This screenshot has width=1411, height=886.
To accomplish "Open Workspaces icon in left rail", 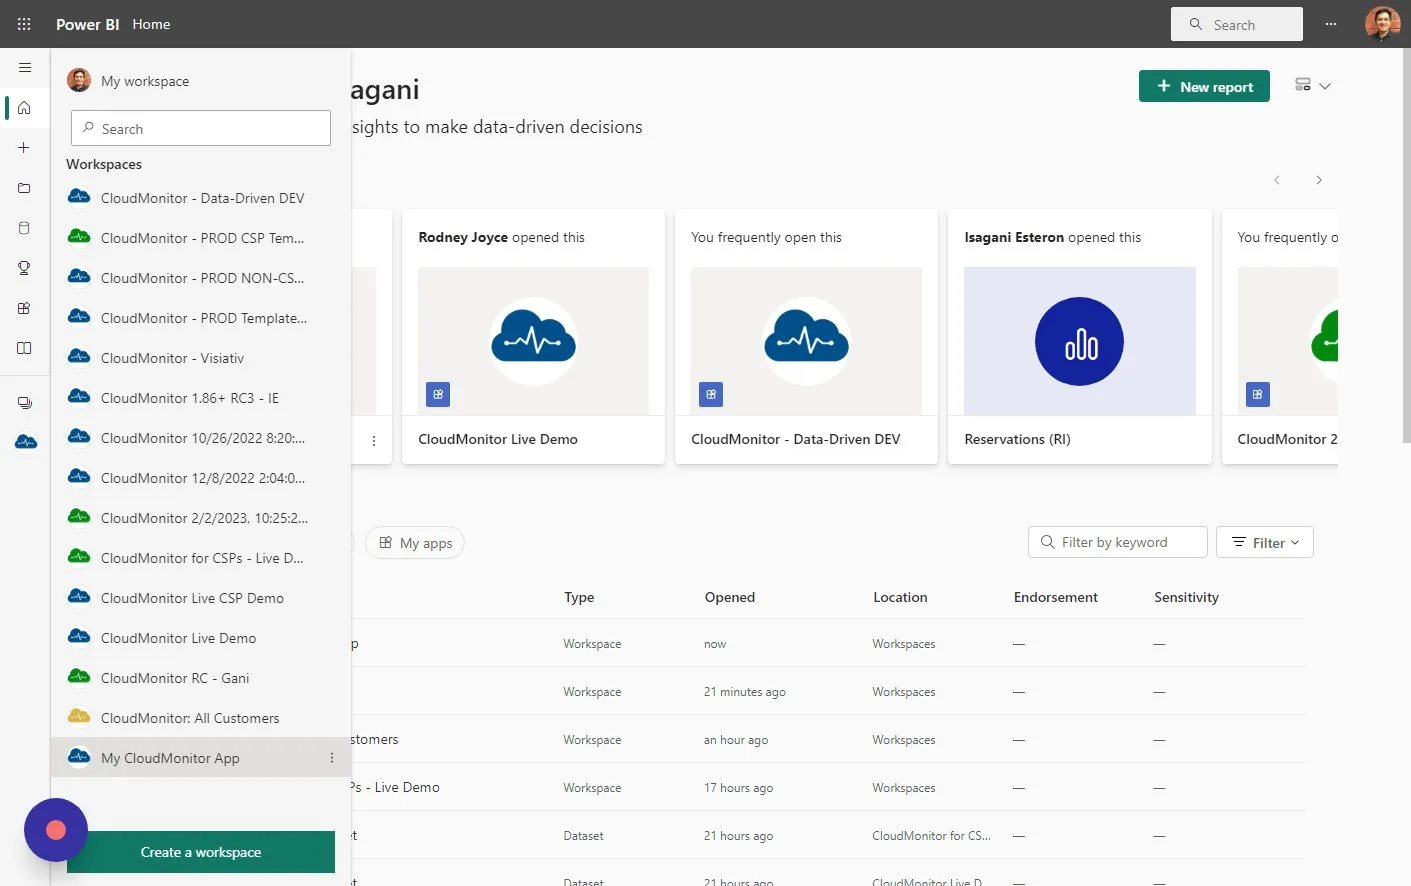I will click(25, 403).
